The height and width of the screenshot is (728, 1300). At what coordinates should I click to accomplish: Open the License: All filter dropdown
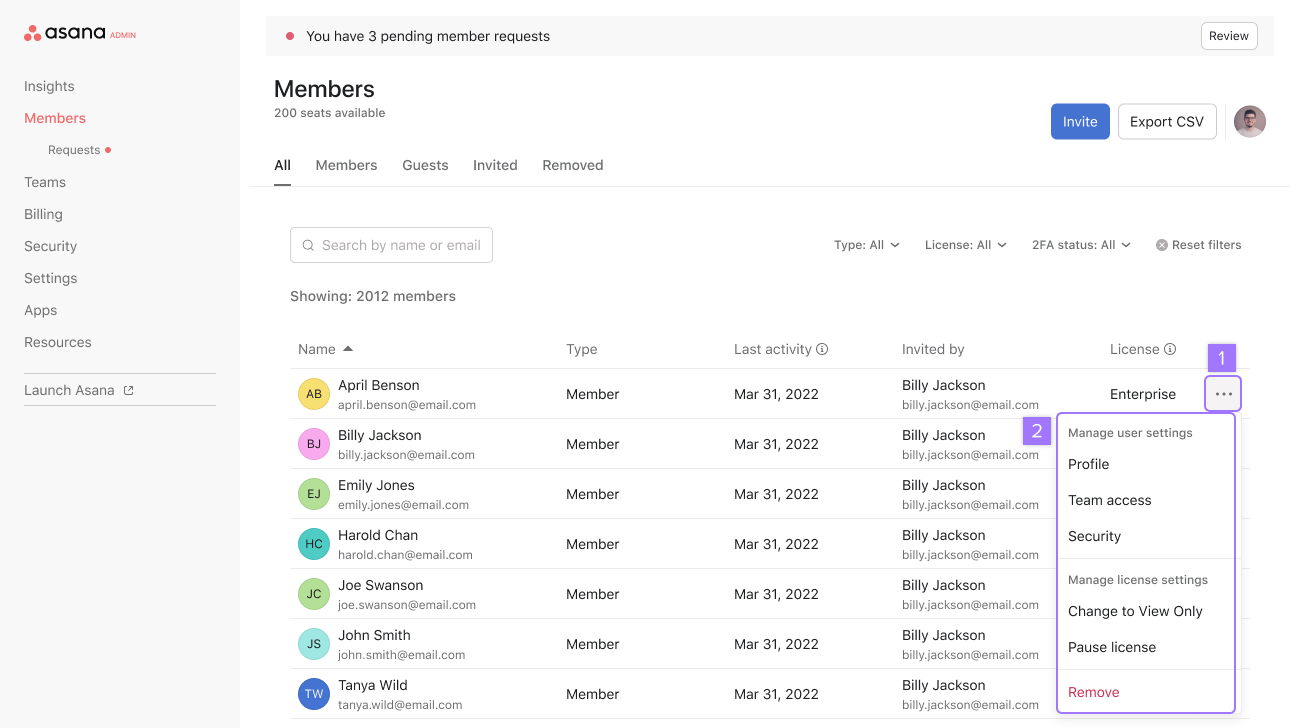[964, 244]
